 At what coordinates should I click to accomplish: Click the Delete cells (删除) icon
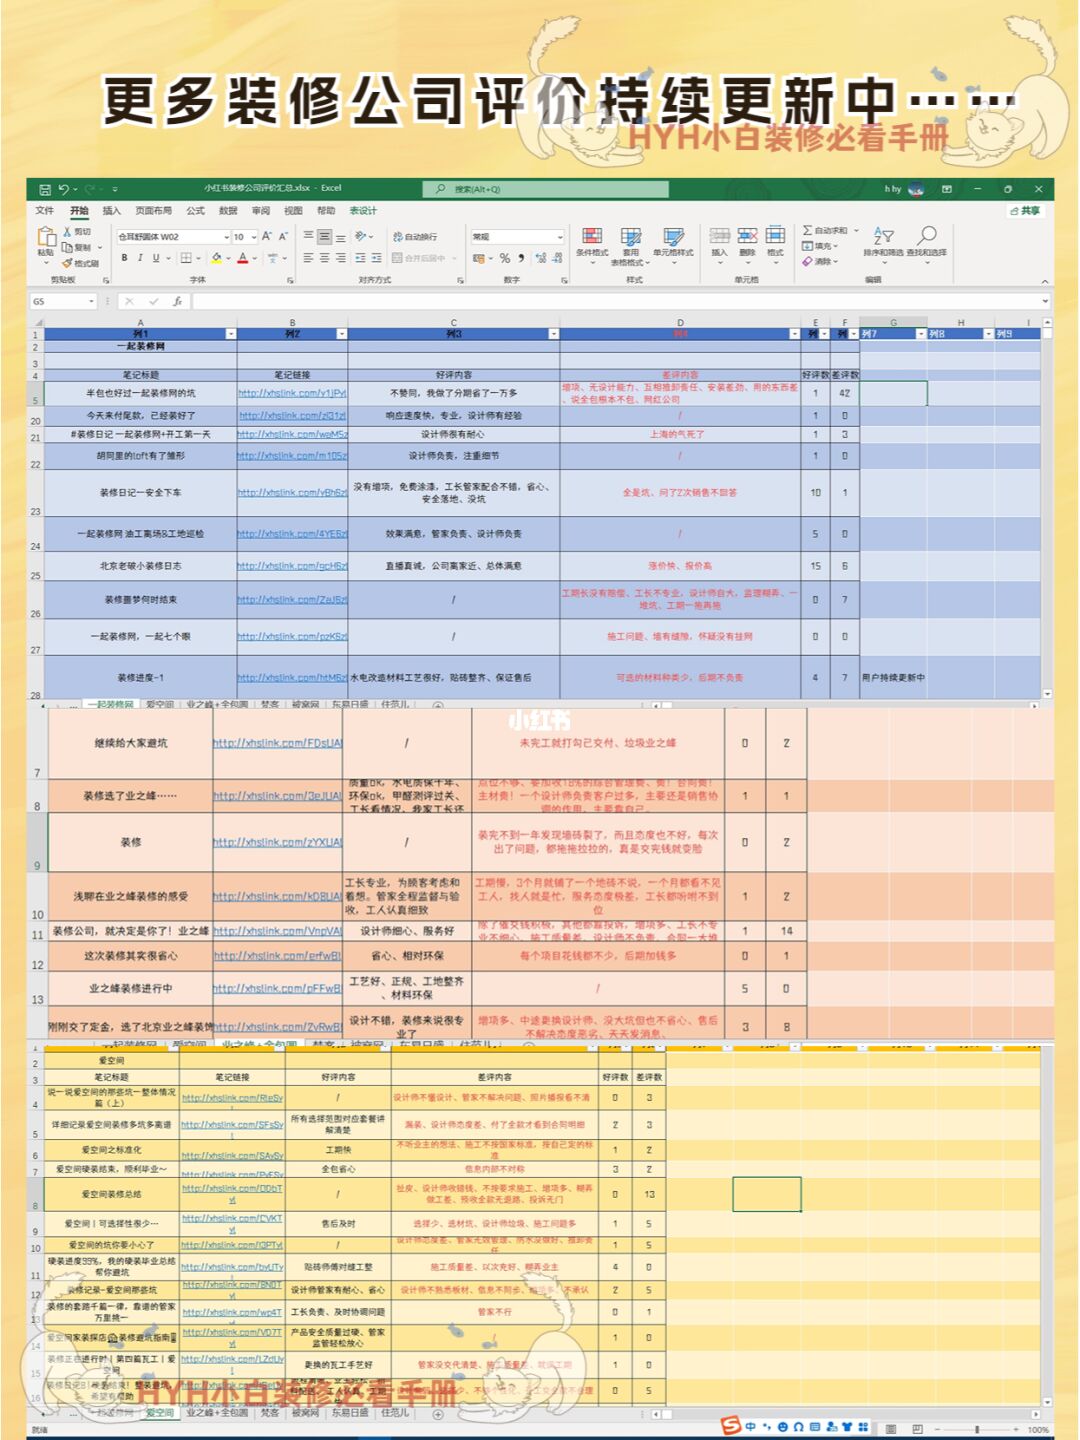pos(747,236)
